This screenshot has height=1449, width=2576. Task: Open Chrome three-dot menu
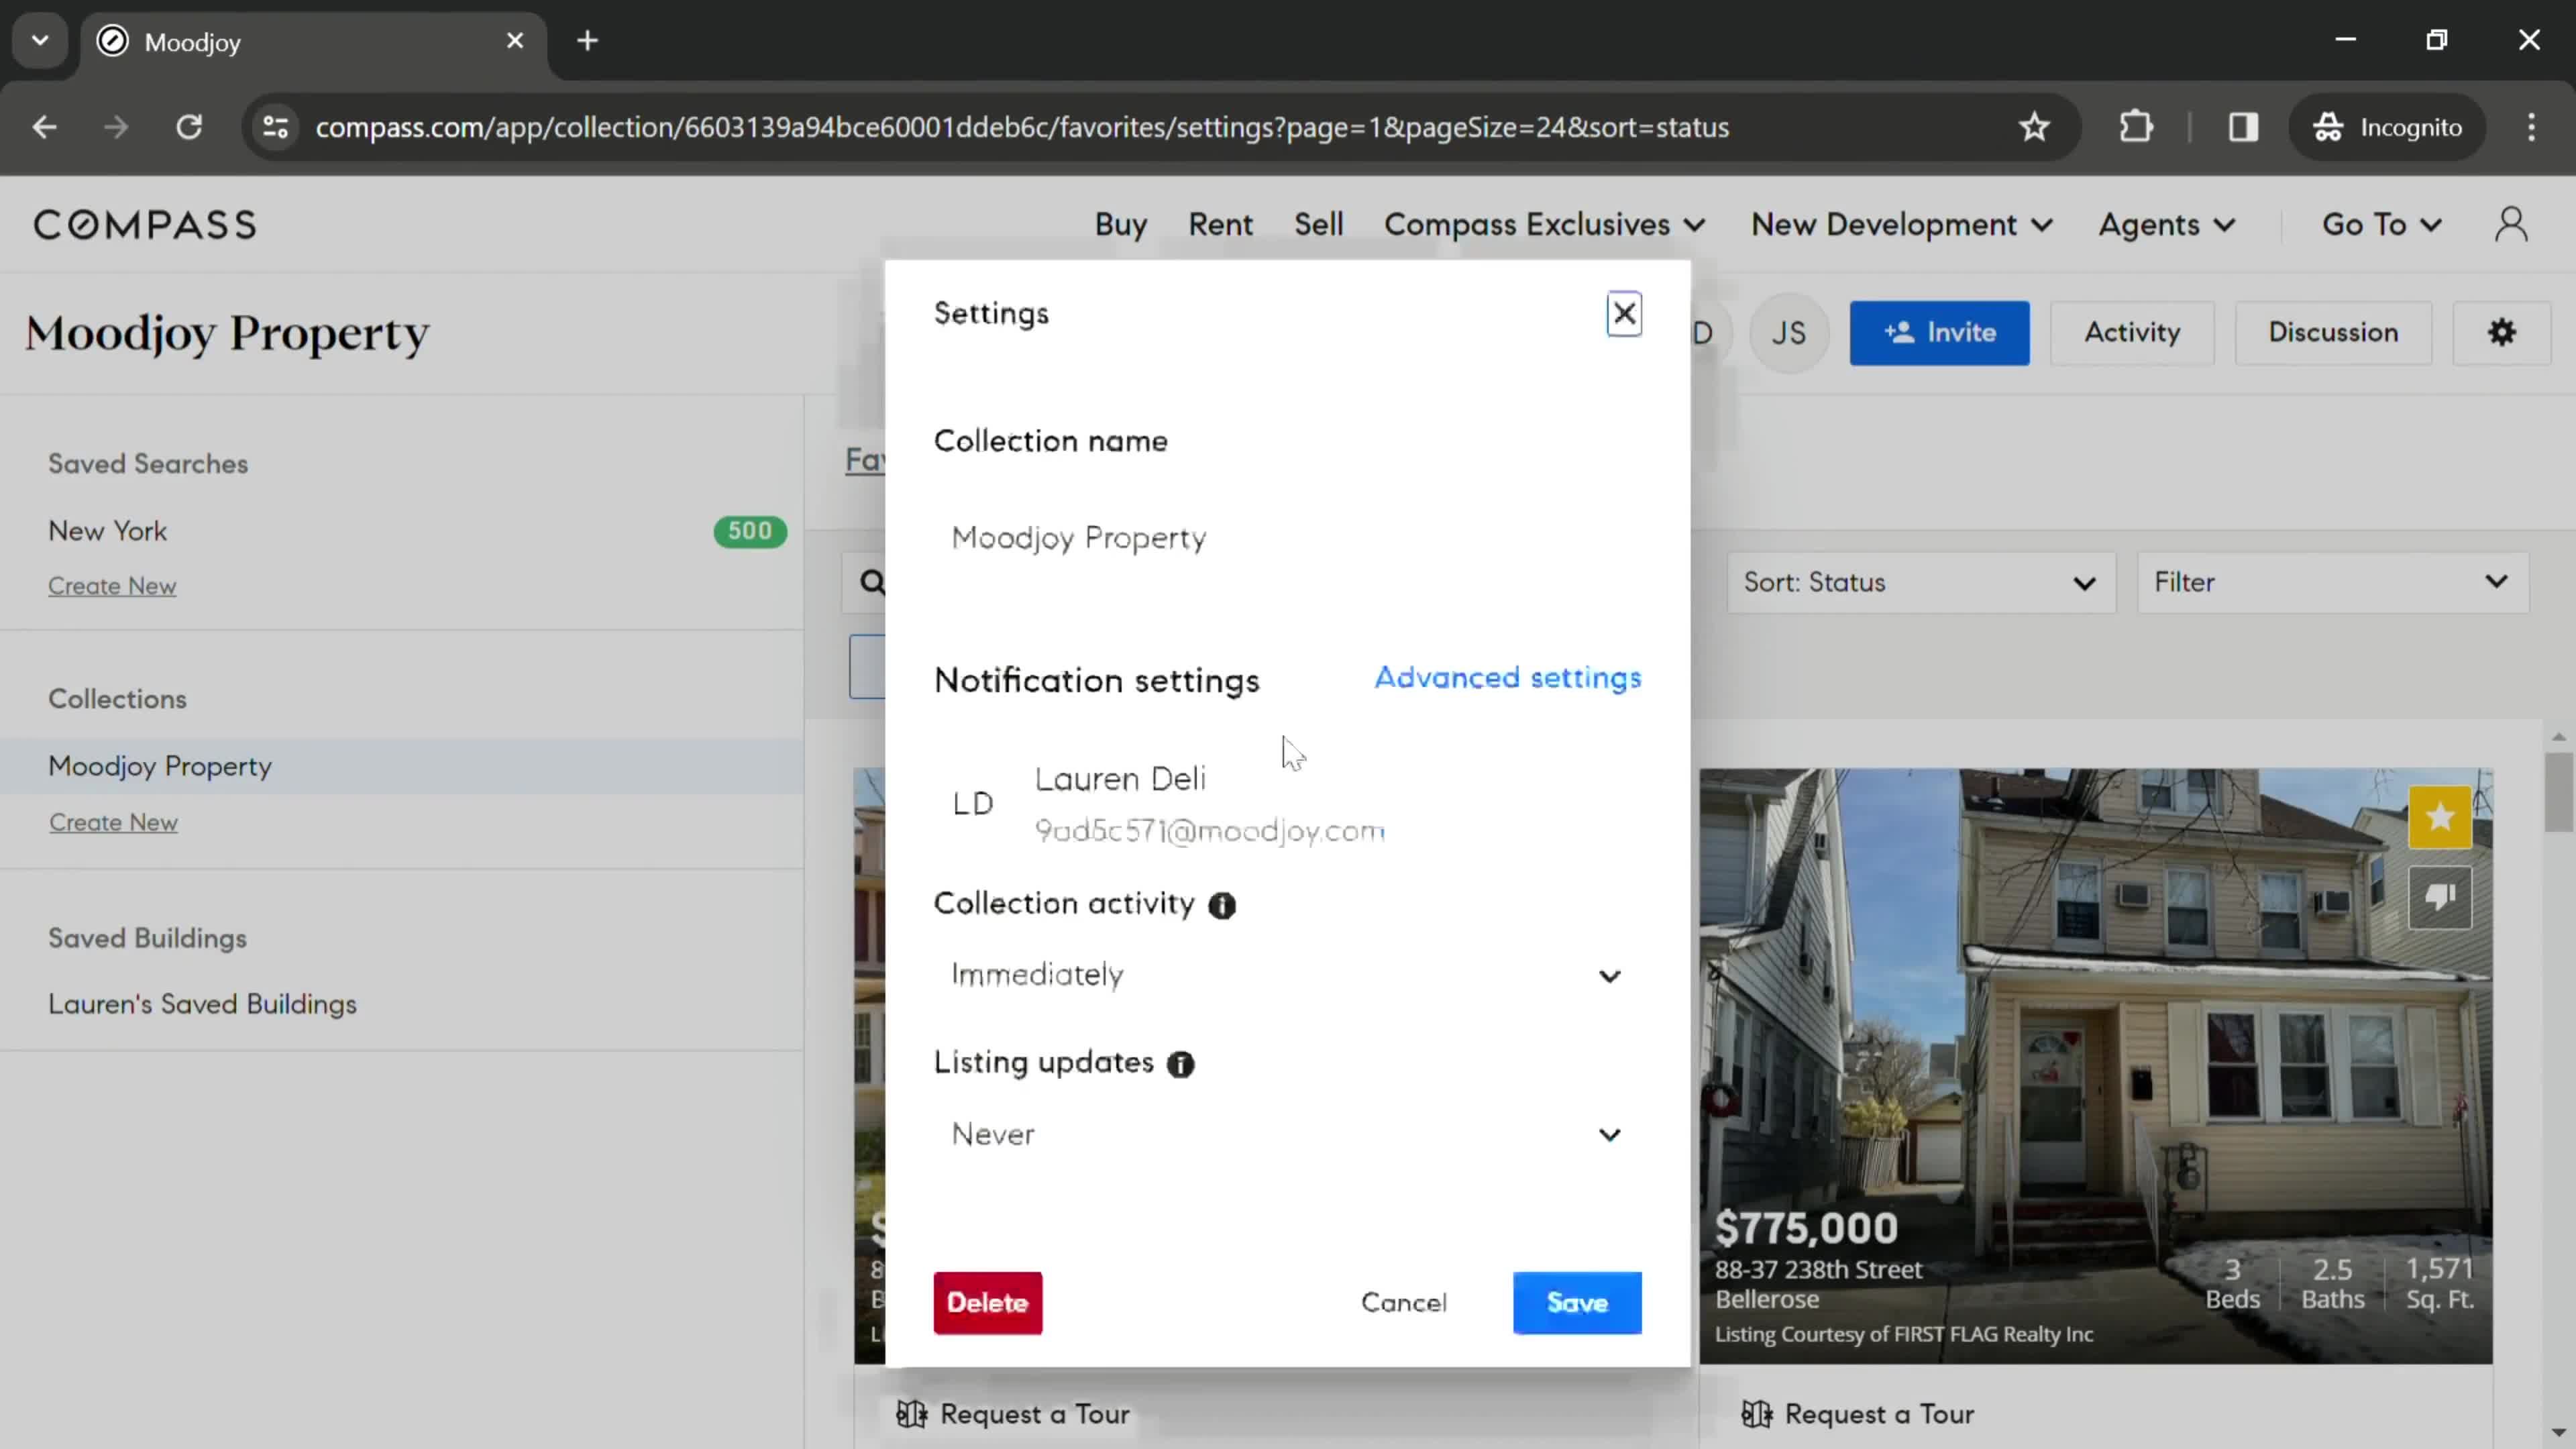[x=2531, y=127]
